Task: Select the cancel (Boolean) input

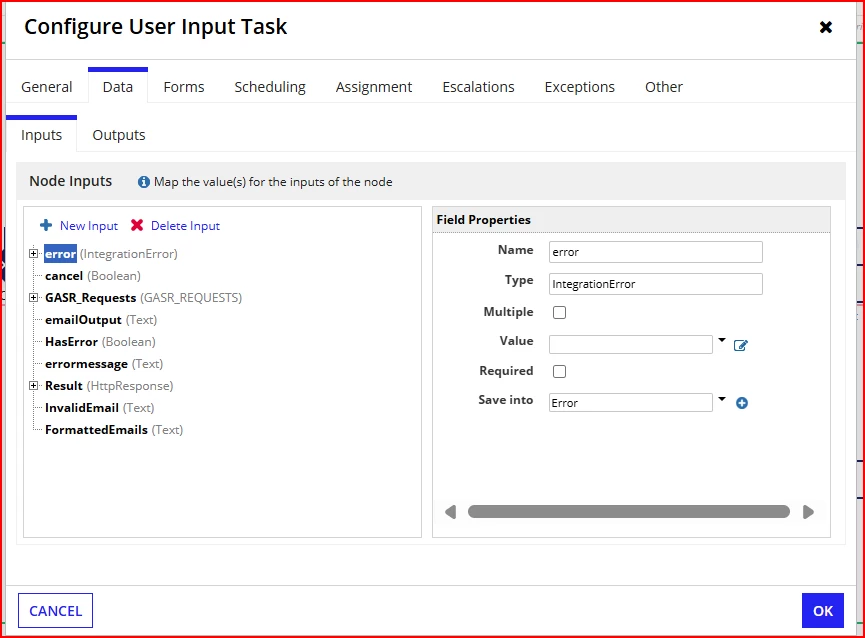Action: [x=93, y=276]
